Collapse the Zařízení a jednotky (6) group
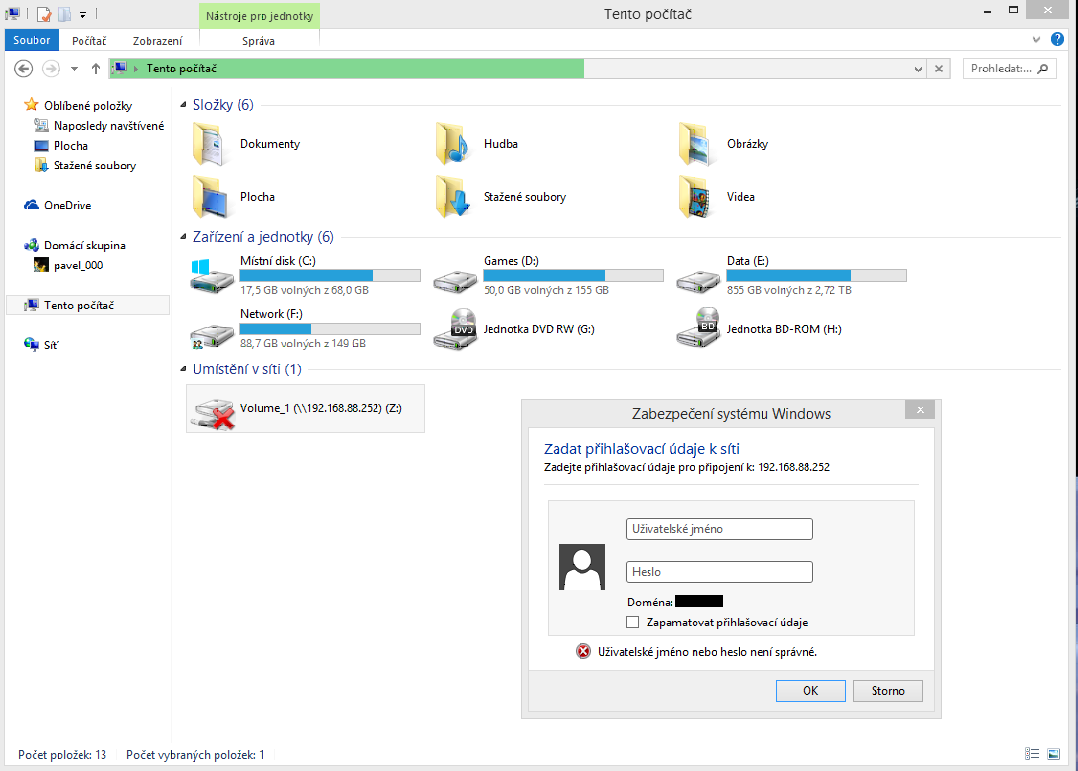The height and width of the screenshot is (771, 1078). [x=184, y=237]
